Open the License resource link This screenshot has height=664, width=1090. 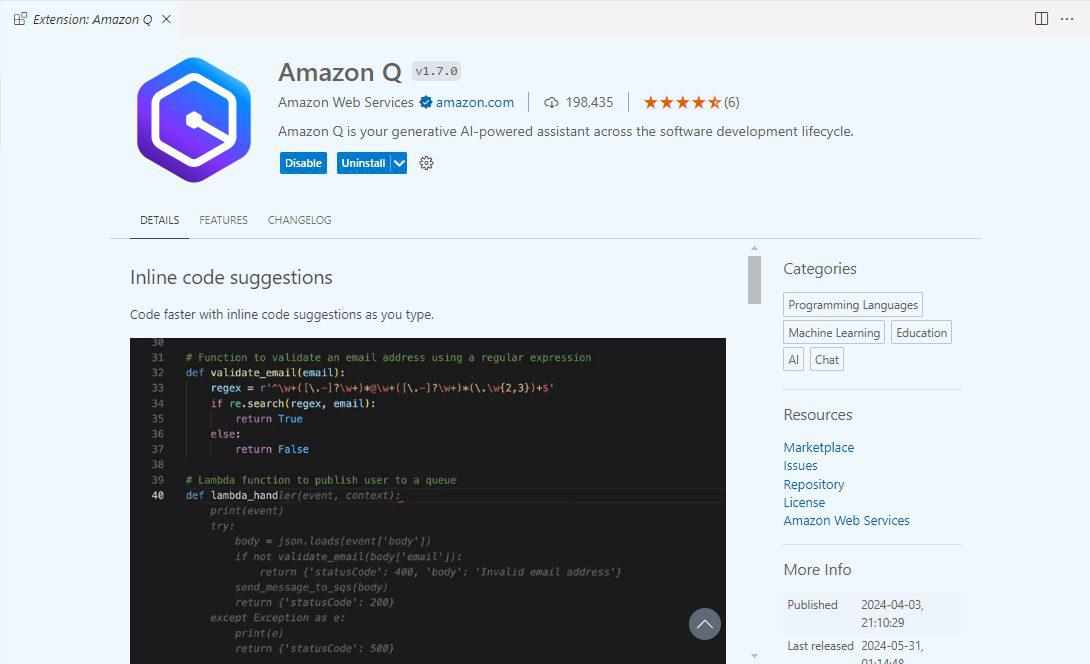pos(804,502)
